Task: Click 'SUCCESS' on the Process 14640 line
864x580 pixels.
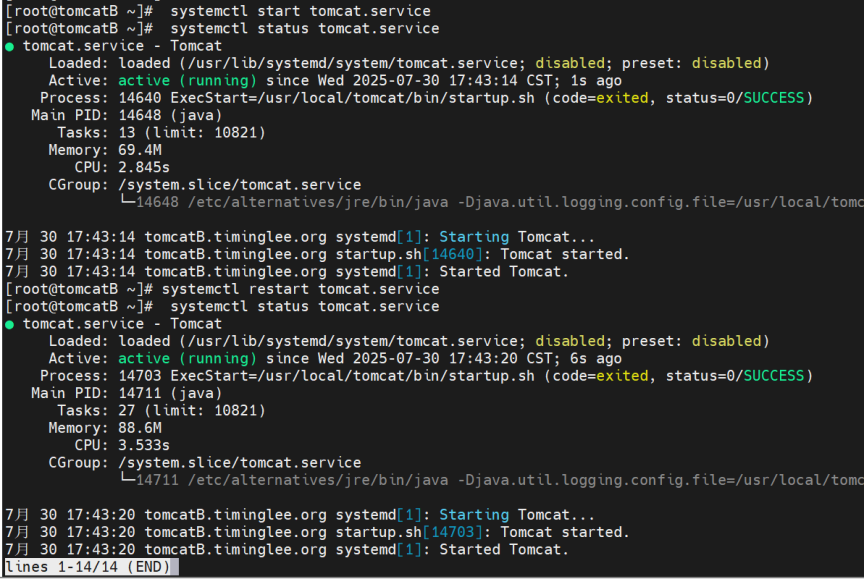Action: tap(774, 98)
